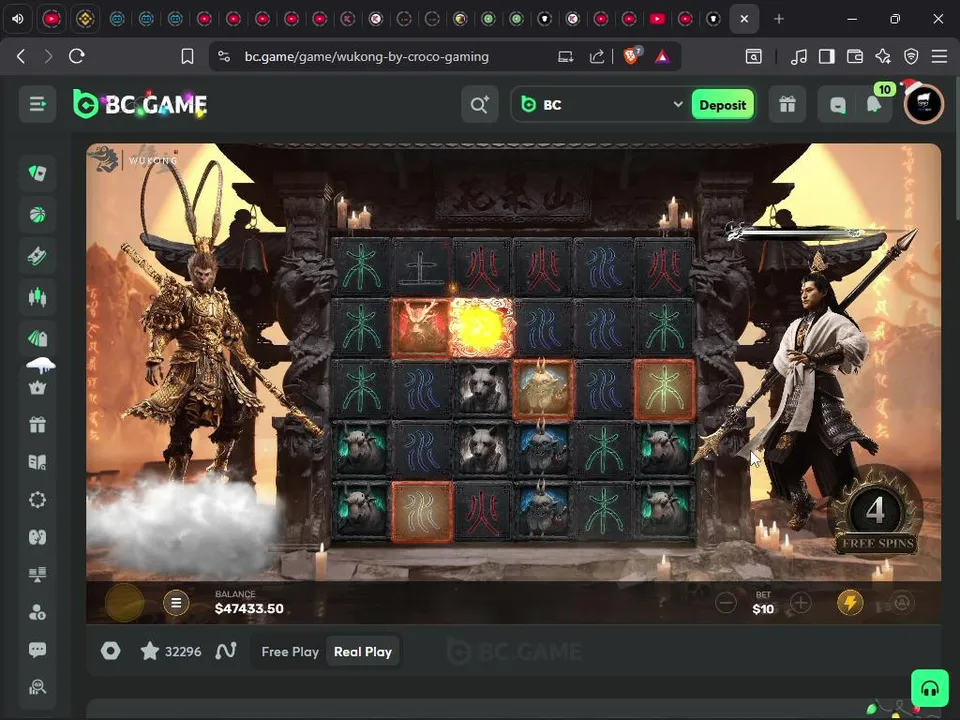Open the site search icon

479,105
